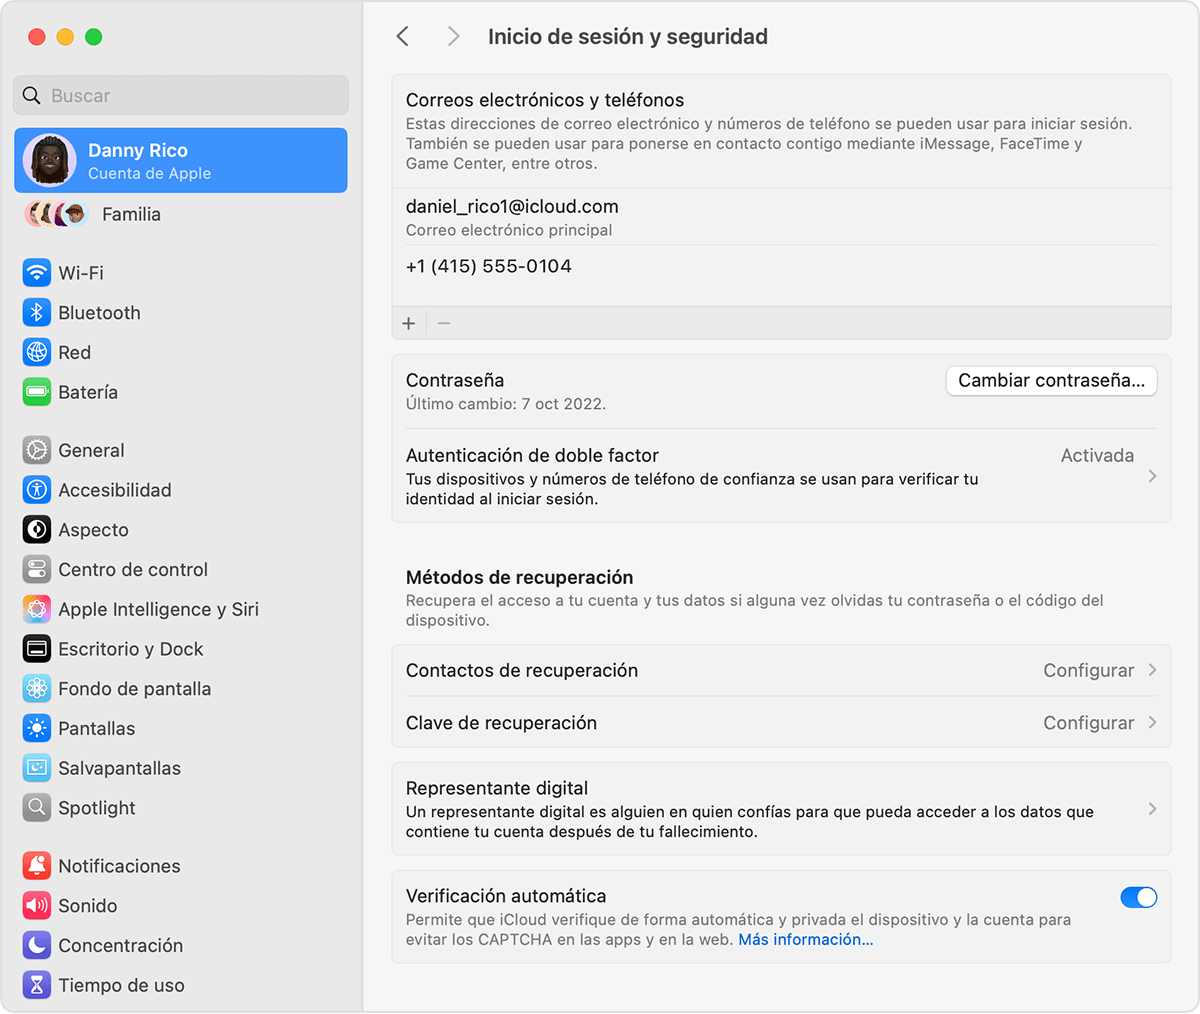Click Correo electrónico principal caption

point(509,230)
